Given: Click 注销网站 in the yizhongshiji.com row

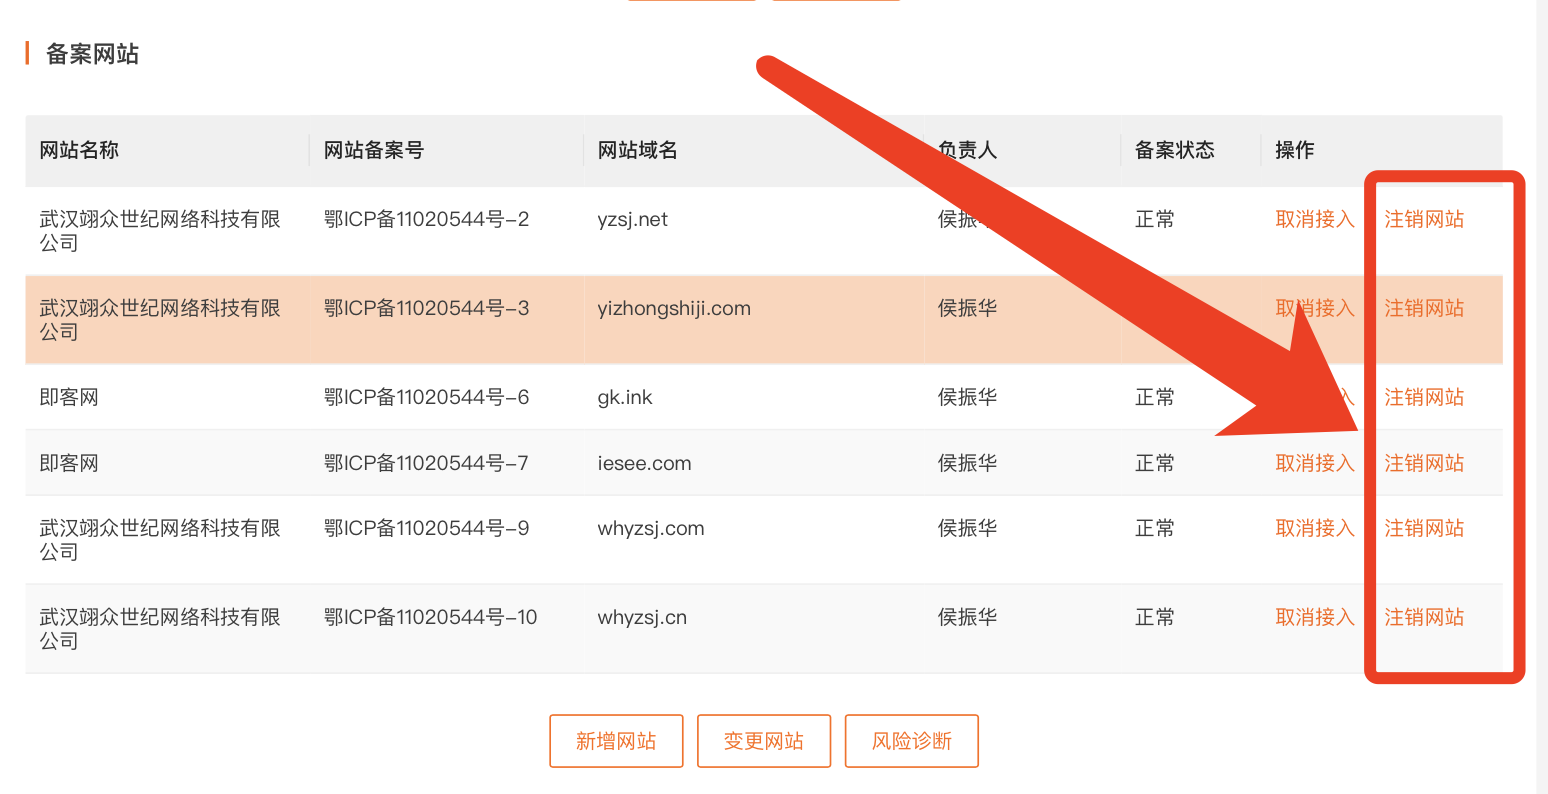Looking at the screenshot, I should (x=1423, y=308).
